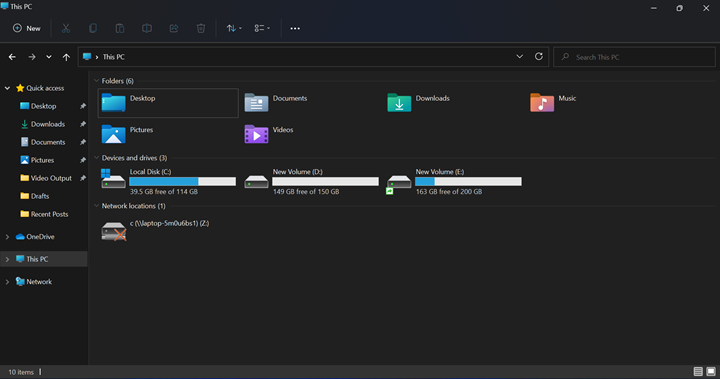This screenshot has height=379, width=720.
Task: Expand the OneDrive tree node
Action: 7,237
